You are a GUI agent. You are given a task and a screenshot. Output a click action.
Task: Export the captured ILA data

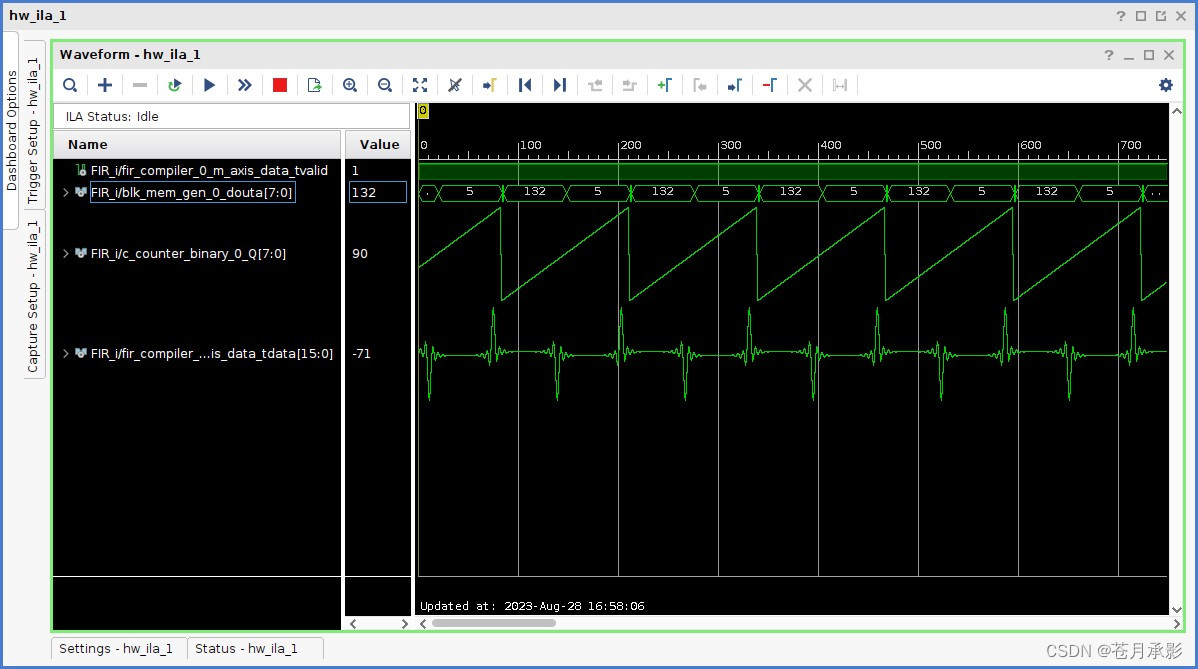314,85
